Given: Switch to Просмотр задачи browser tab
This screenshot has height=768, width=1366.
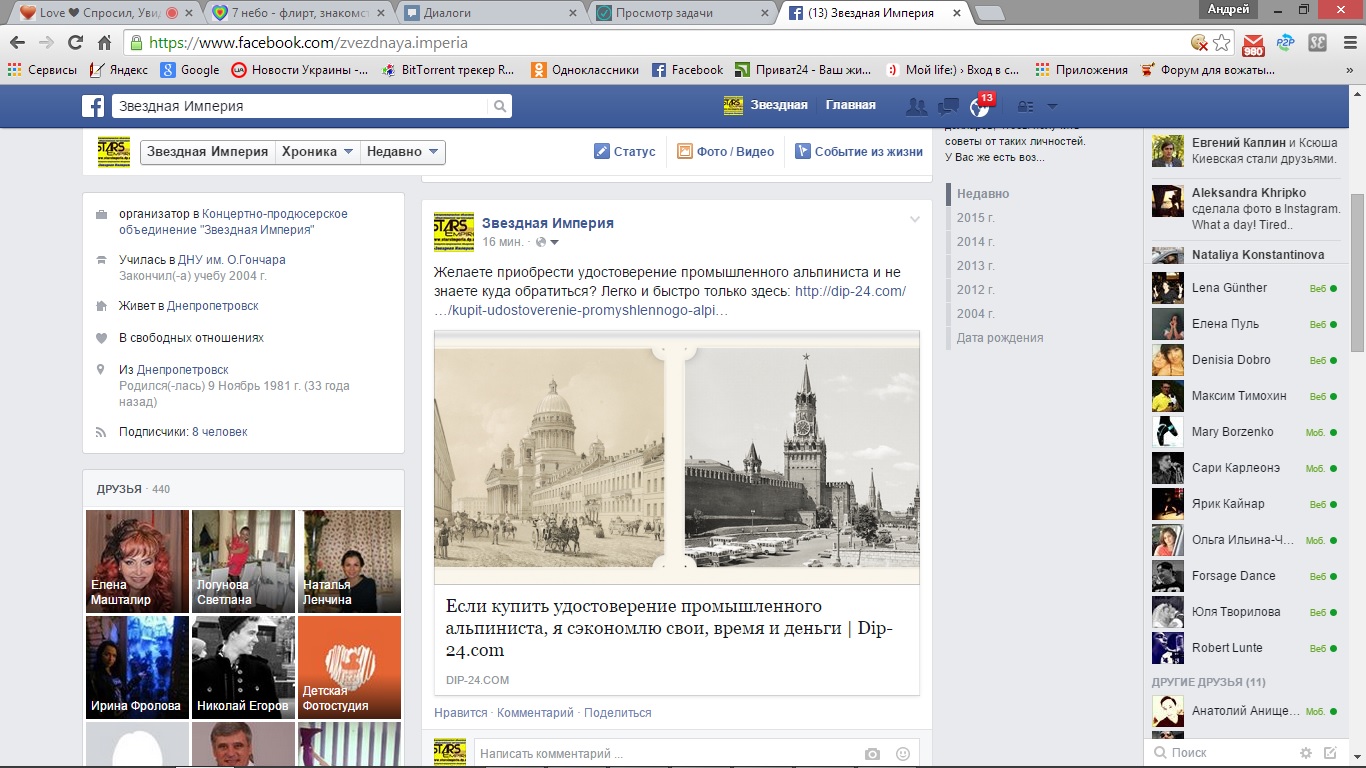Looking at the screenshot, I should click(682, 13).
